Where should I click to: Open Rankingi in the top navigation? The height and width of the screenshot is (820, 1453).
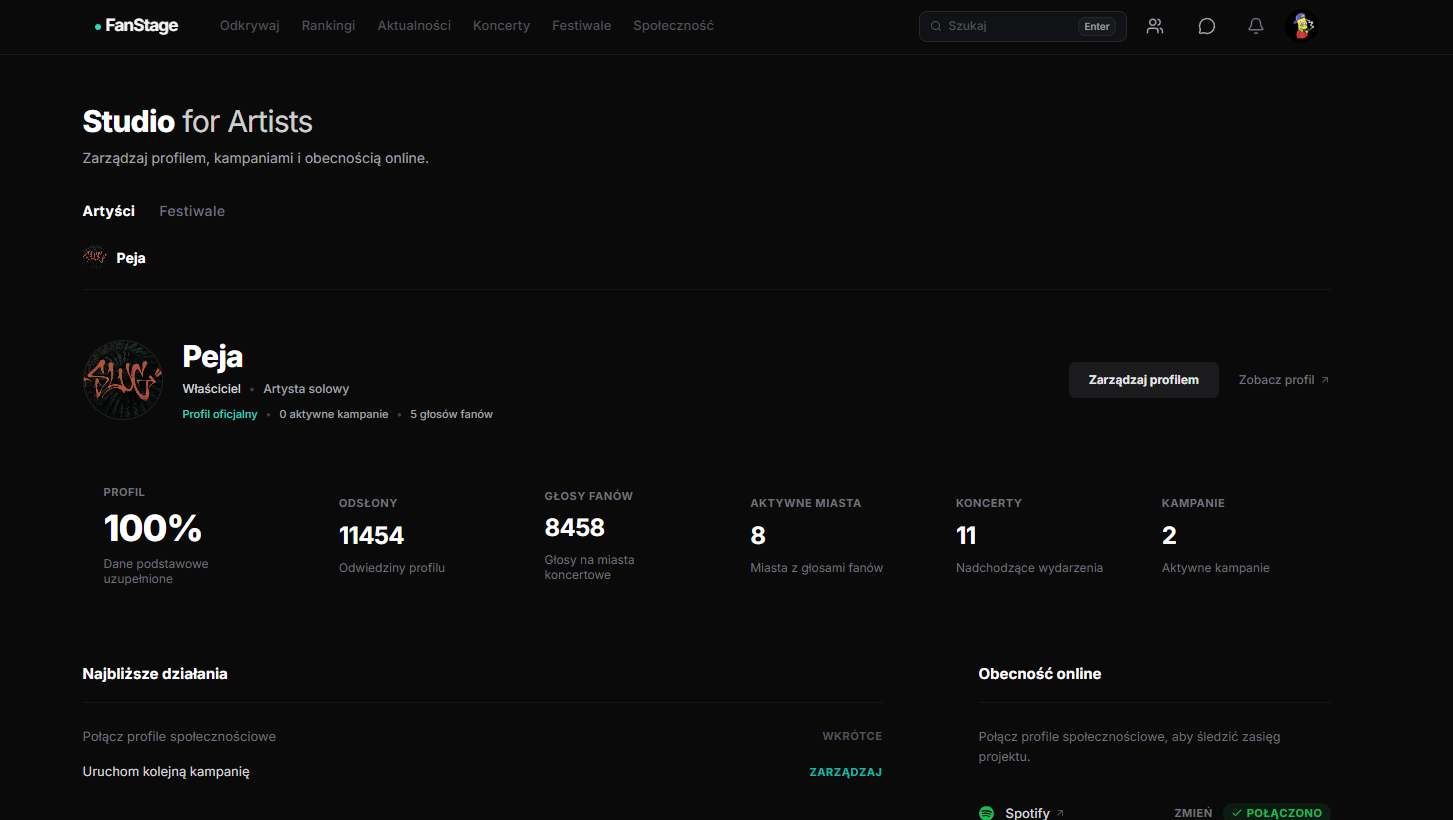[x=328, y=26]
